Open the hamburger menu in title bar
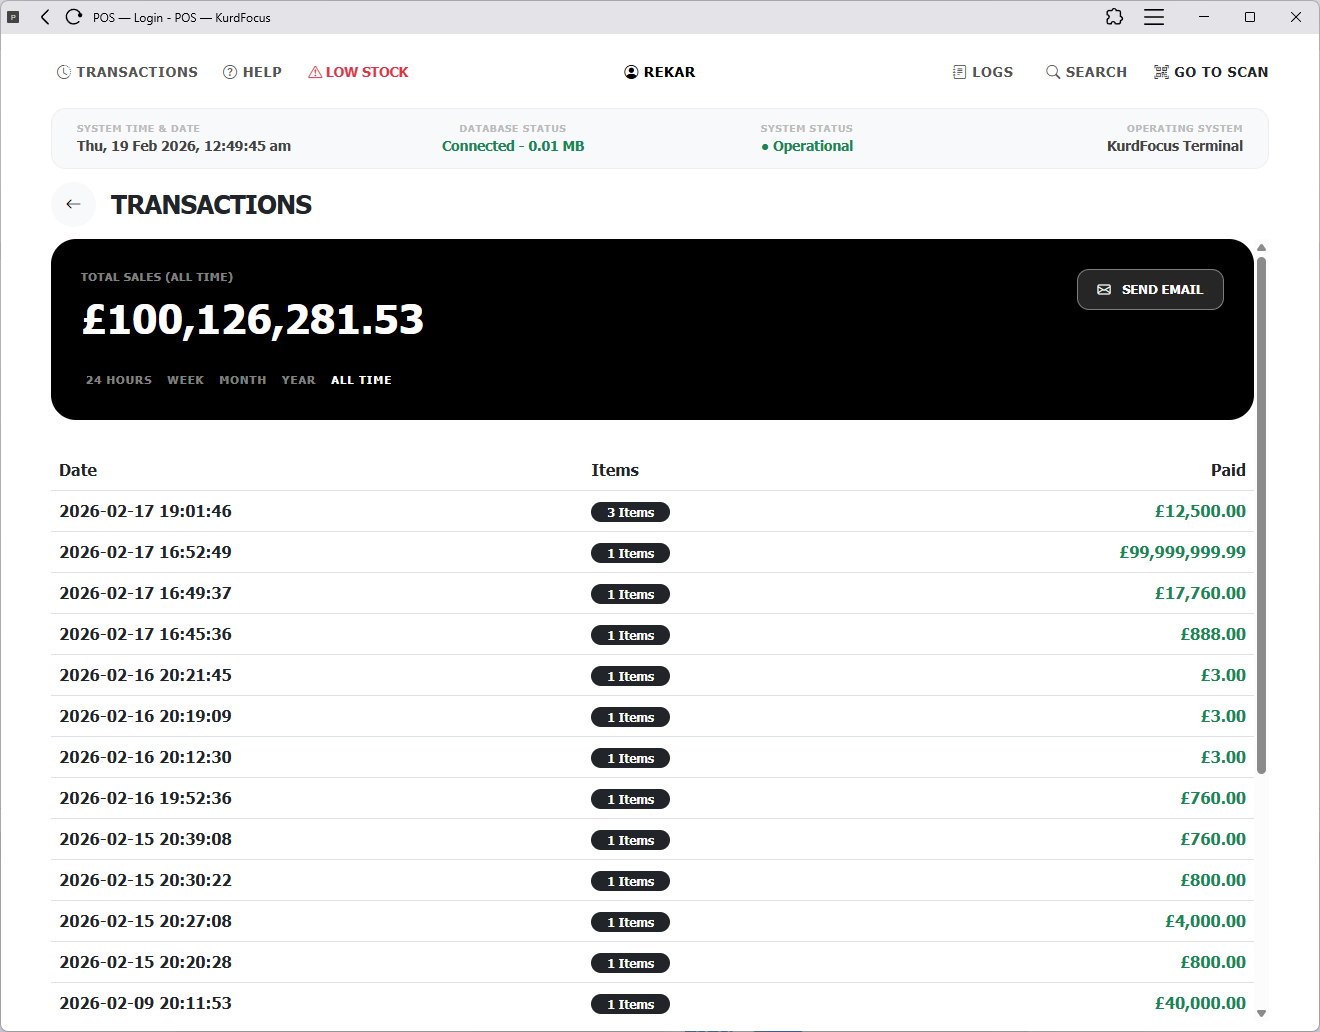This screenshot has height=1032, width=1320. (x=1154, y=17)
